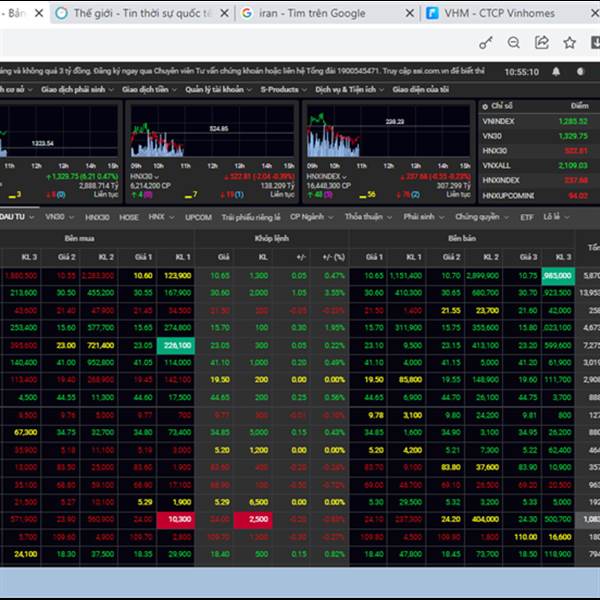The height and width of the screenshot is (600, 600).
Task: Open CP Ngành dropdown tab
Action: (311, 217)
